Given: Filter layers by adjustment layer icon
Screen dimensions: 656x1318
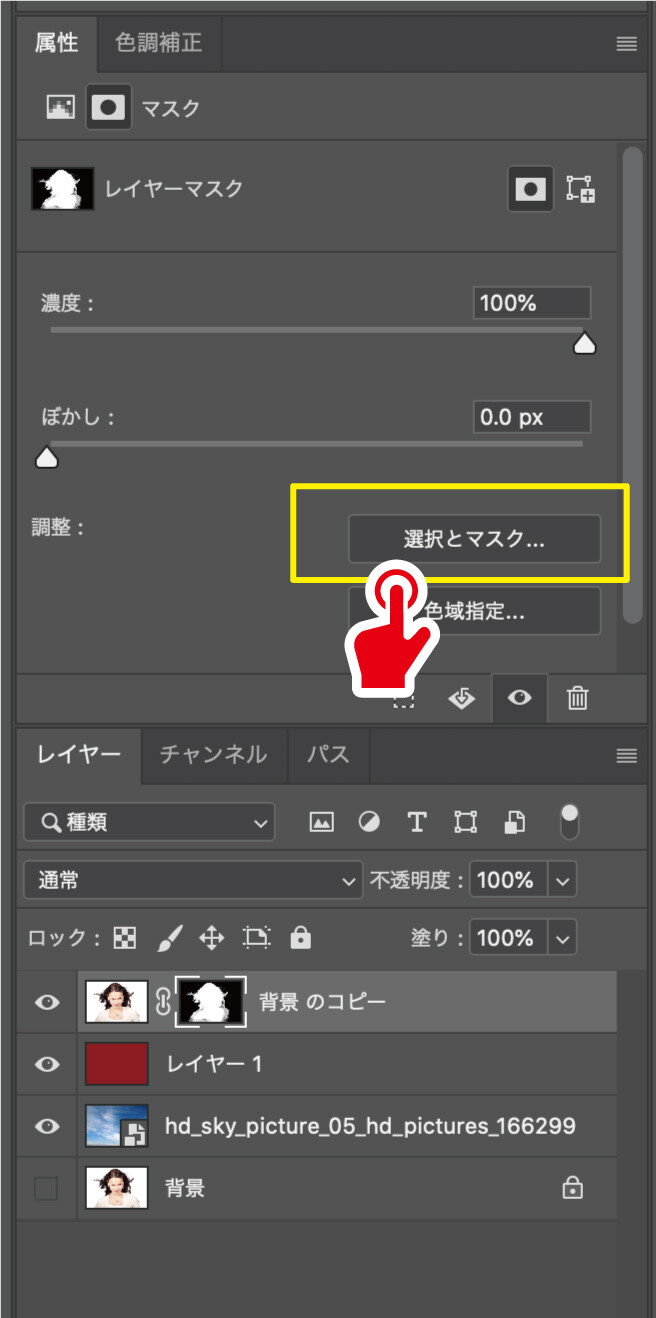Looking at the screenshot, I should [x=369, y=822].
